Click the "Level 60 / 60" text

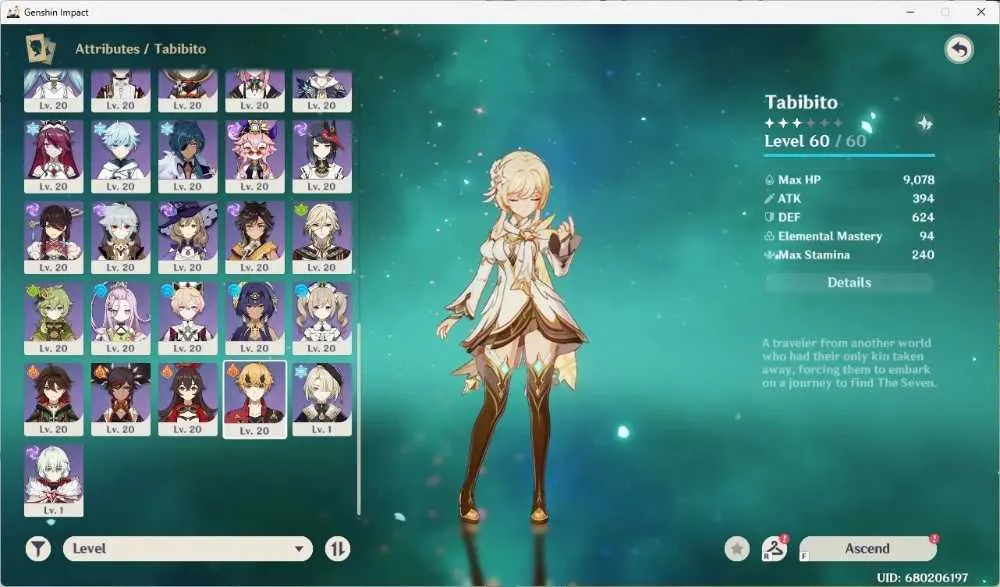click(x=815, y=141)
